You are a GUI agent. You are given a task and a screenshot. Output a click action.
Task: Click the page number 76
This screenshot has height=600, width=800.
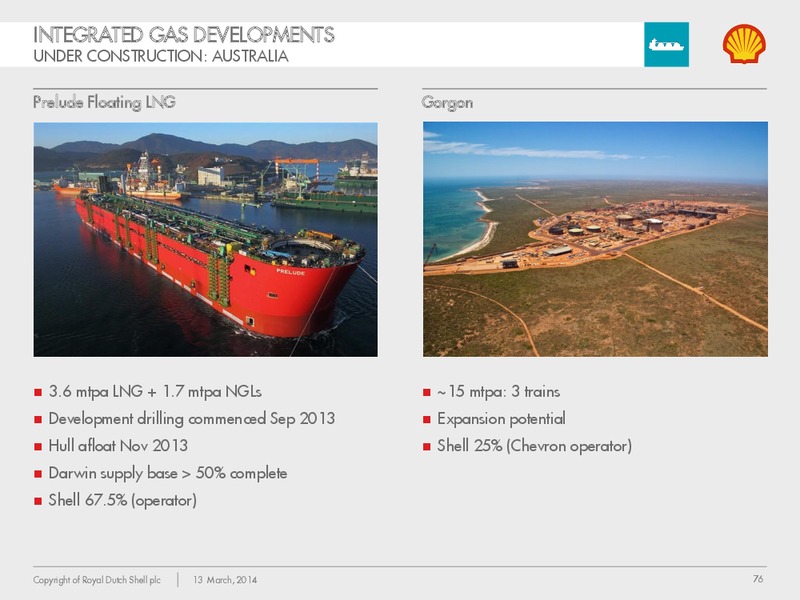tap(758, 579)
